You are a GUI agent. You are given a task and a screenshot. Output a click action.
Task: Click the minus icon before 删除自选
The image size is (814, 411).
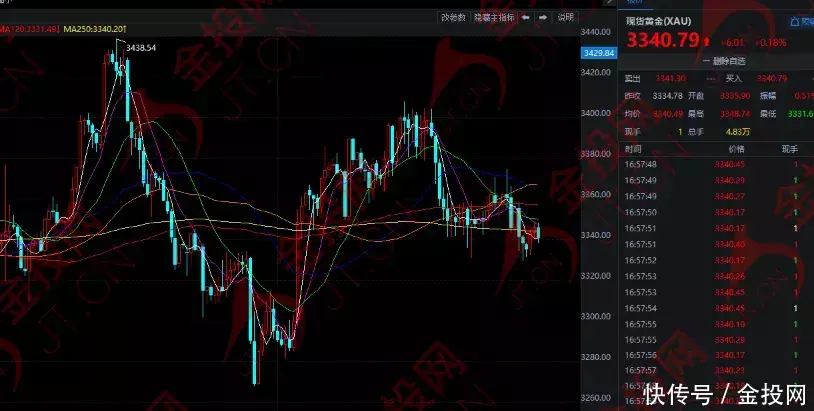pos(705,61)
